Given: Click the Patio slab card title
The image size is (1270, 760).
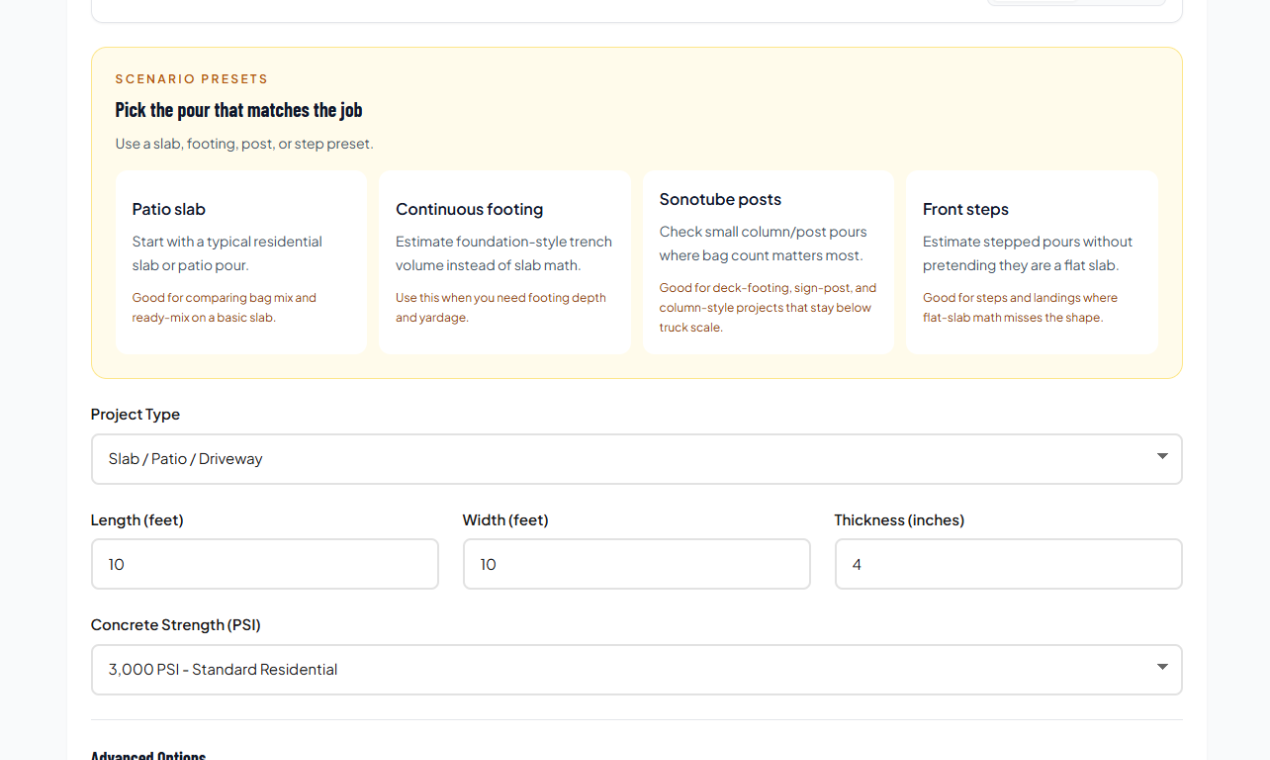Looking at the screenshot, I should coord(168,209).
